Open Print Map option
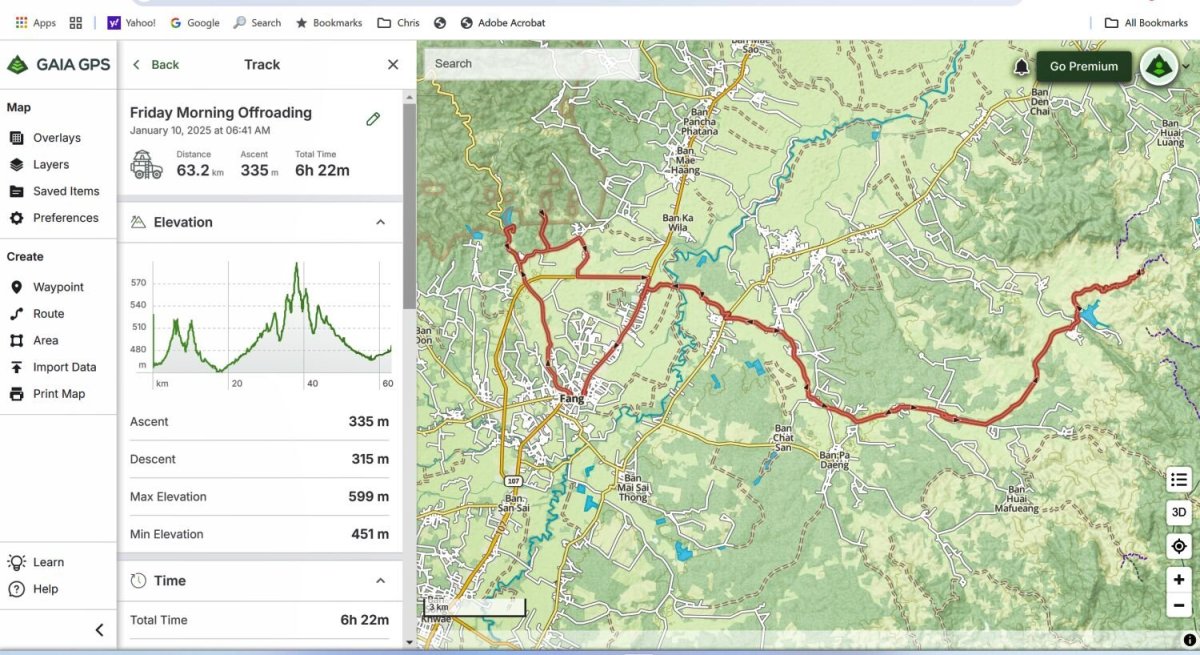Screen dimensions: 1200x655 point(59,394)
